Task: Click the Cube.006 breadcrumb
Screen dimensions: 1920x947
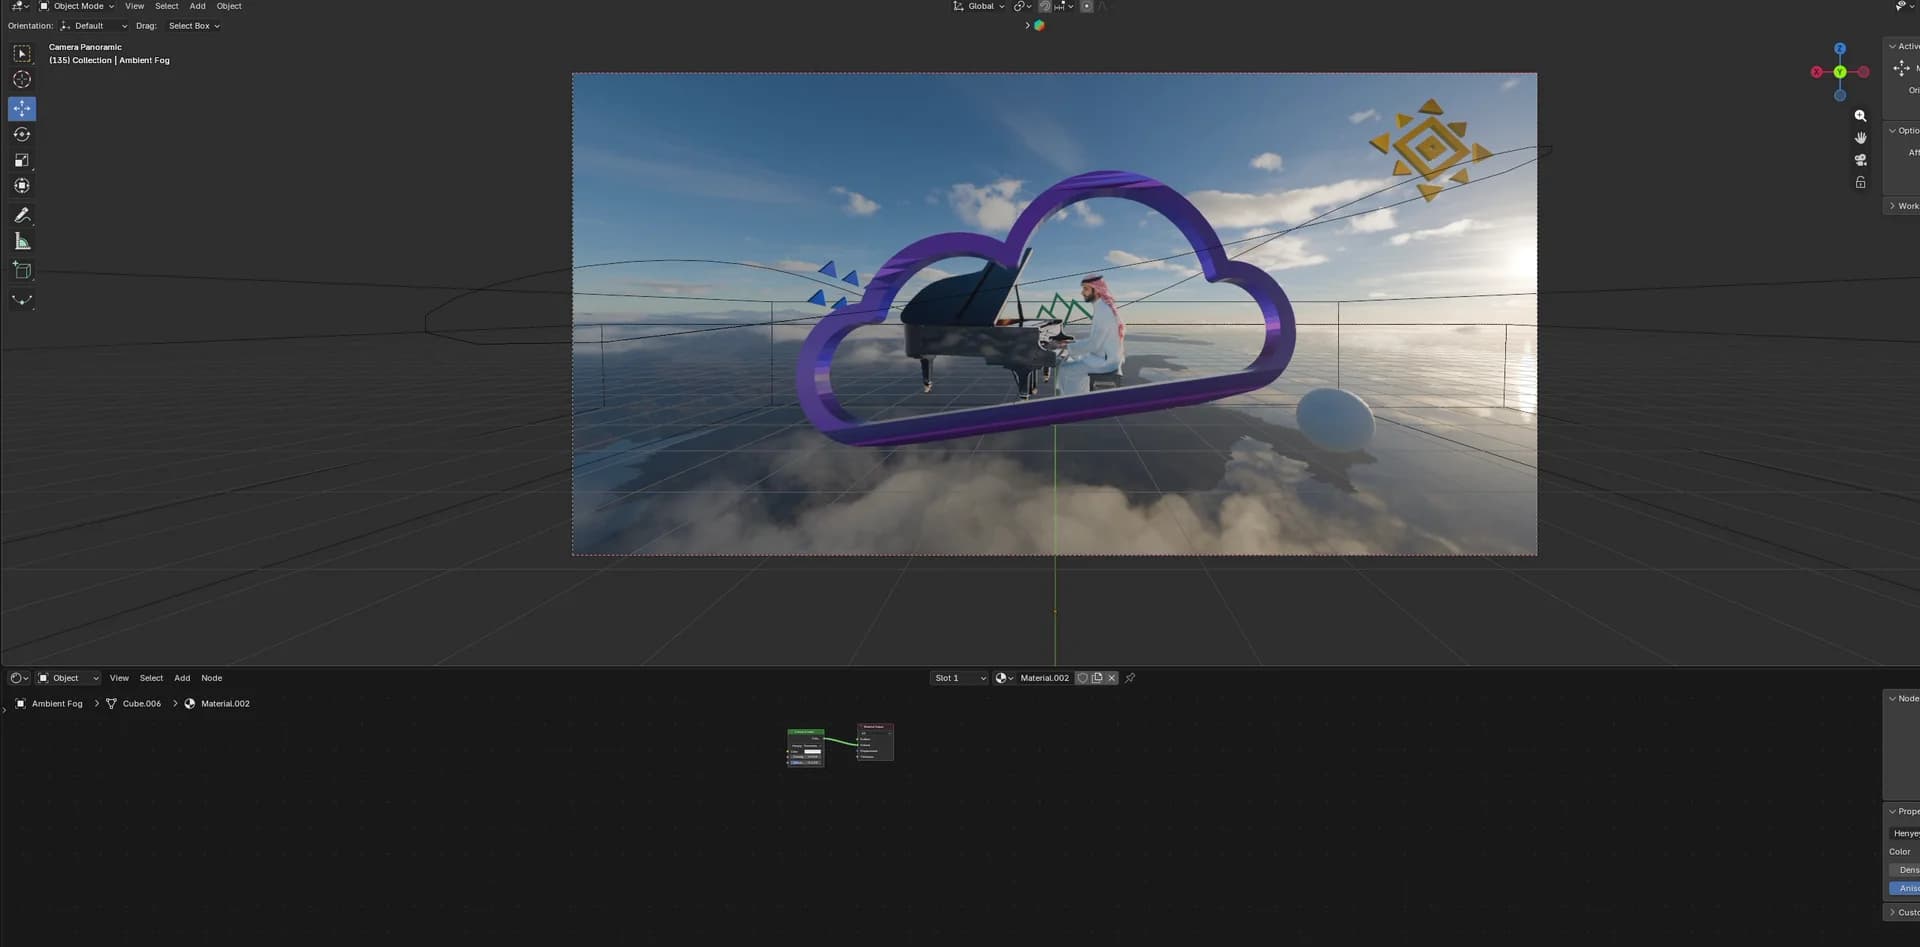Action: point(134,704)
